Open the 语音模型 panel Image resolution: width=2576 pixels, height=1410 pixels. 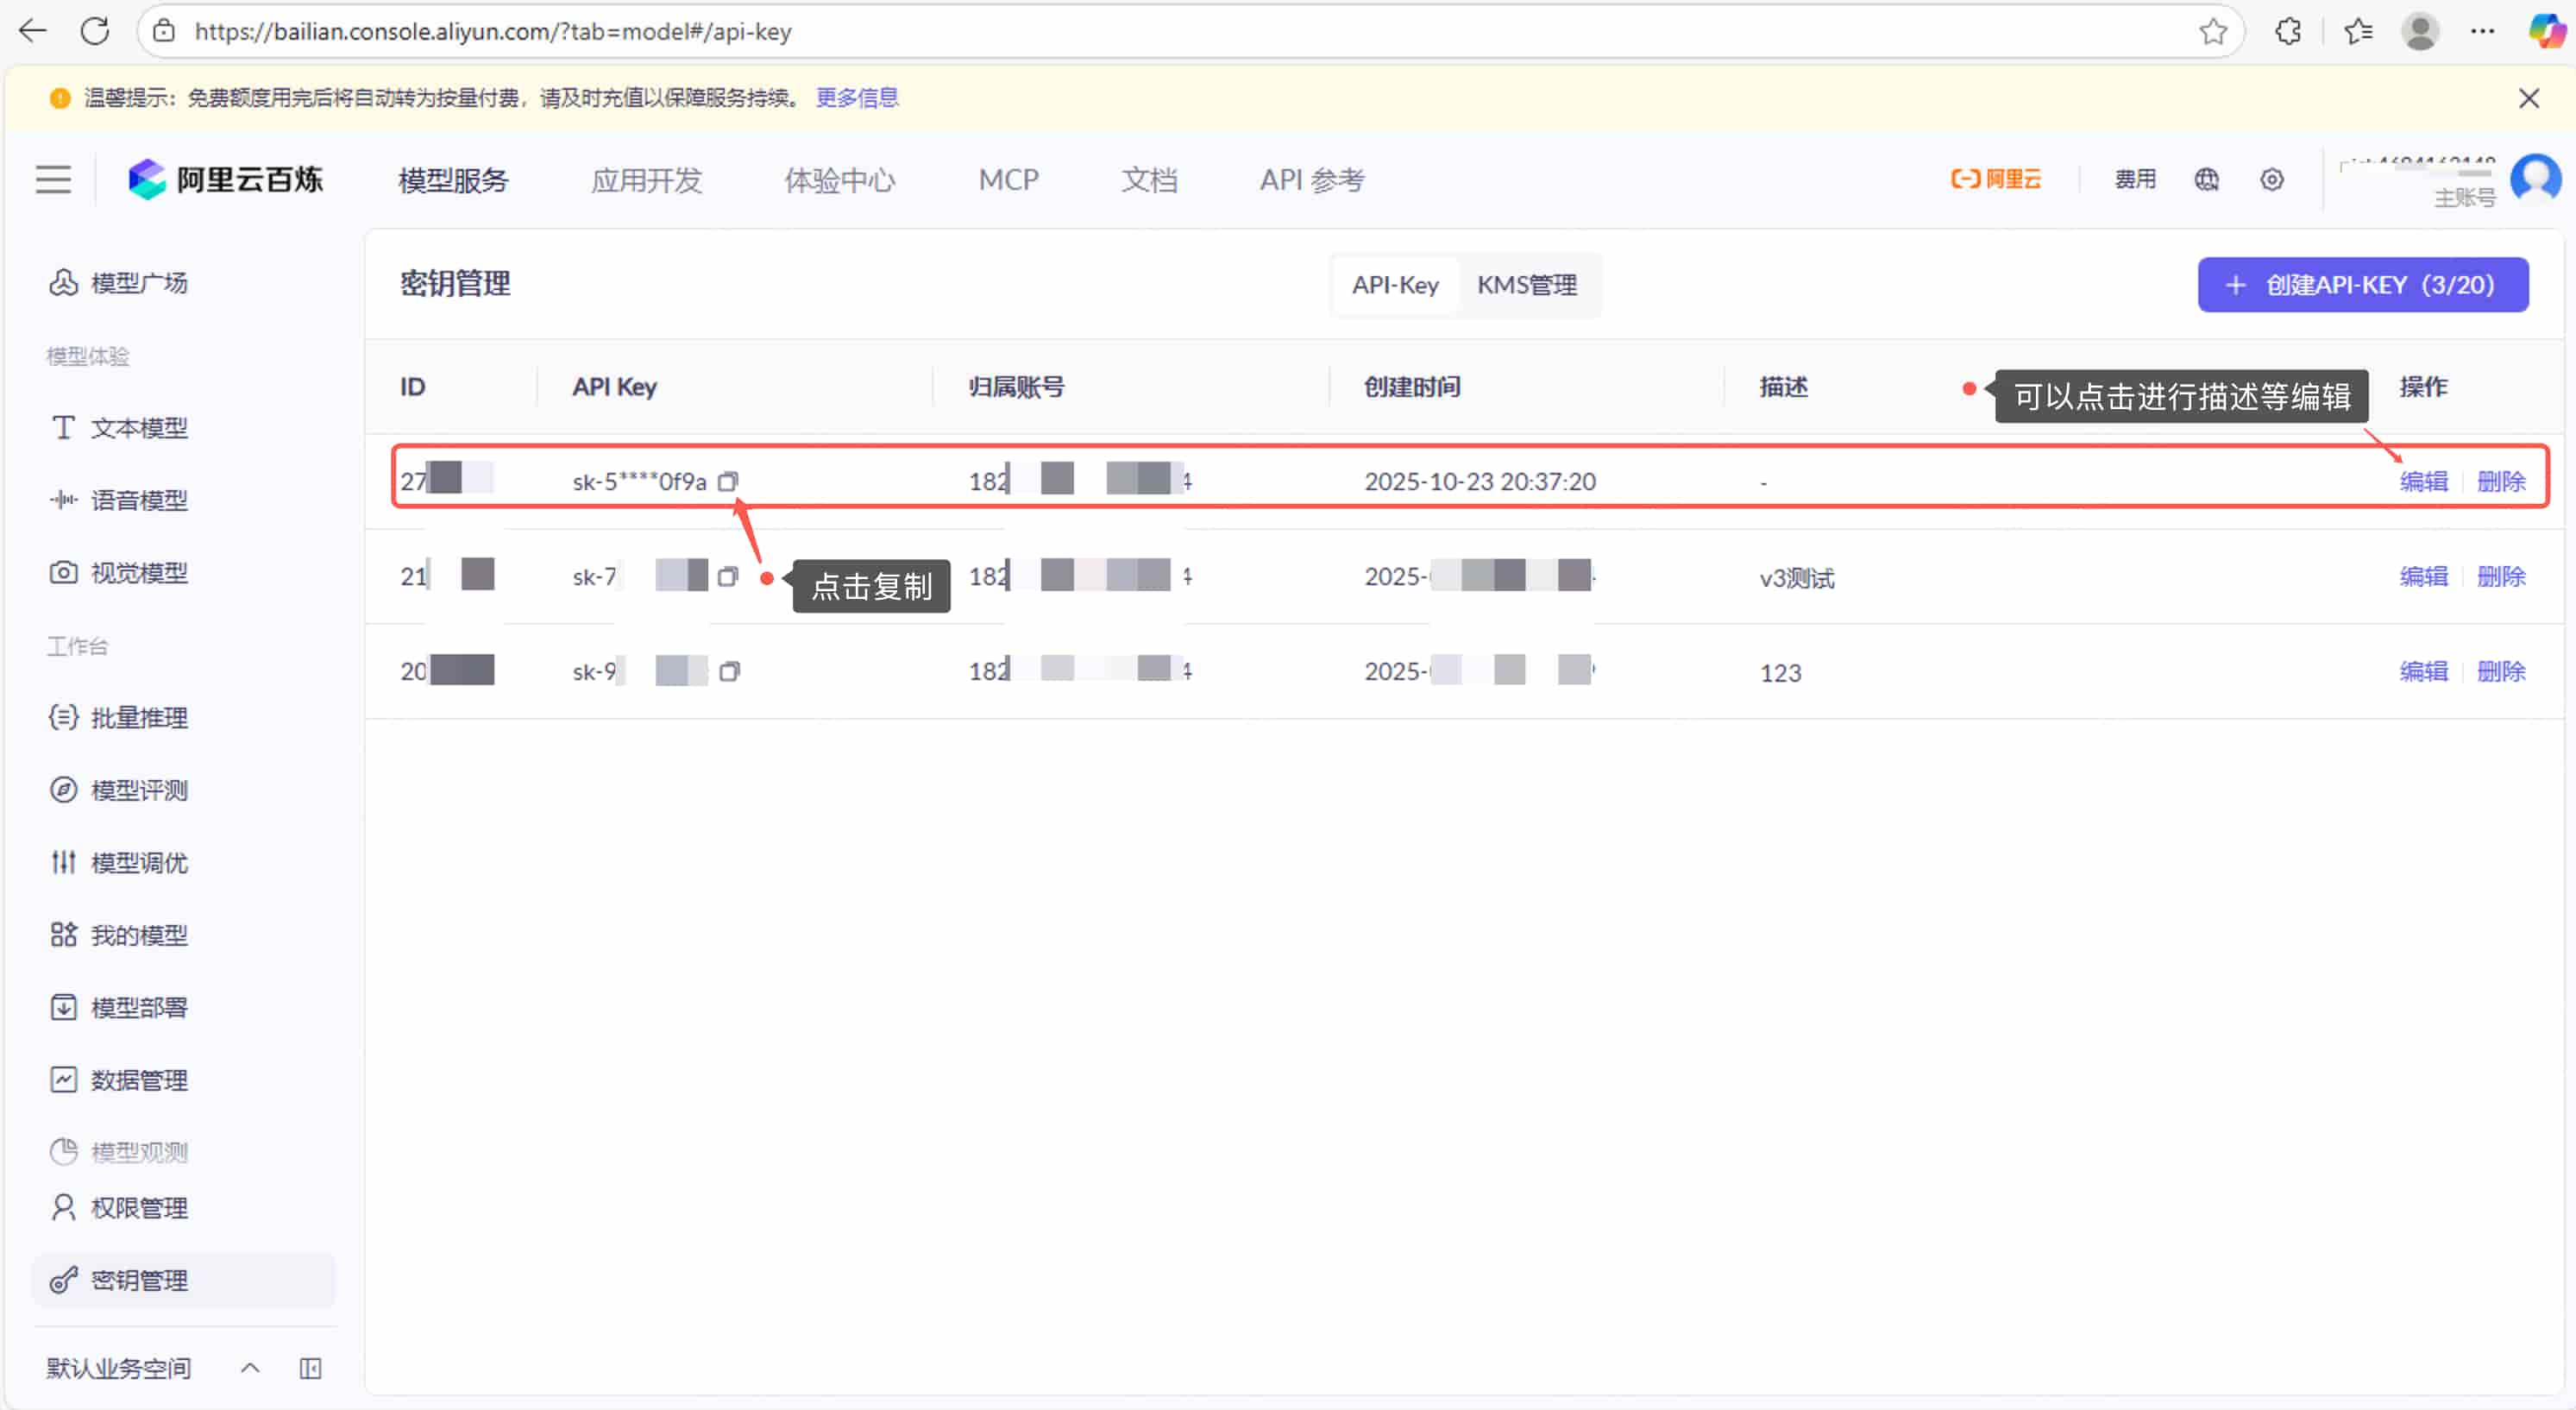tap(139, 500)
